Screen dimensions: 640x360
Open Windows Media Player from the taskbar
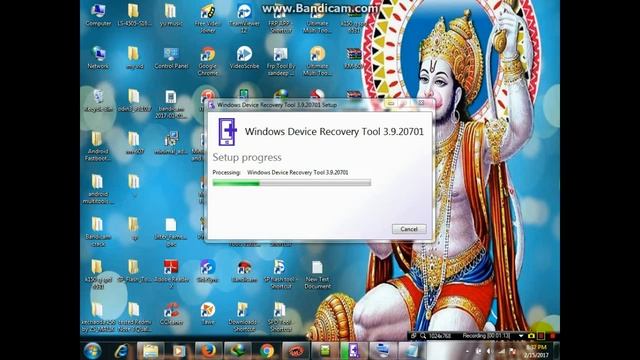click(179, 351)
